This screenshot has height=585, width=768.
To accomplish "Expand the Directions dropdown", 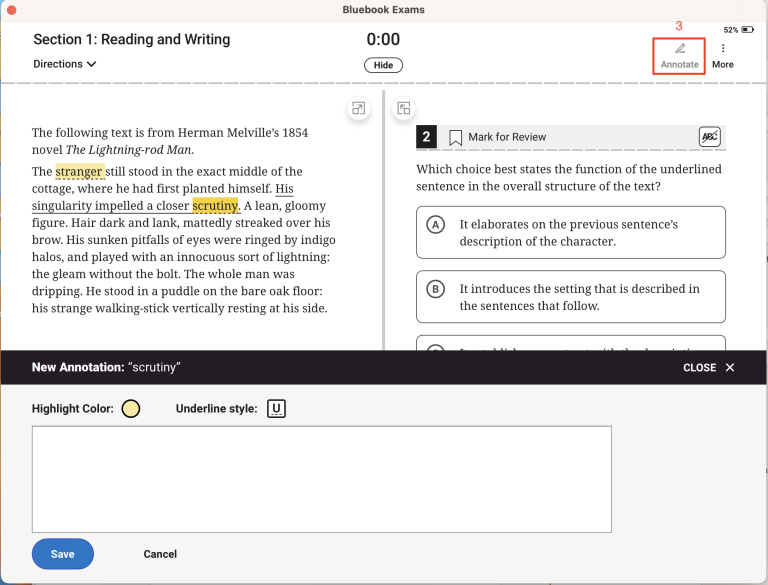I will (65, 64).
